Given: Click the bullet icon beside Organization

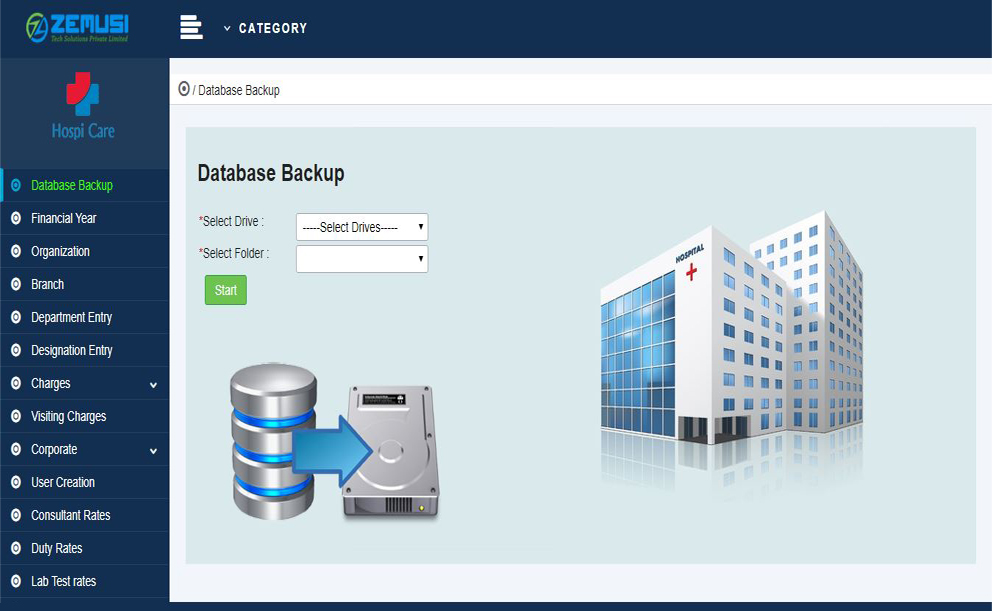Looking at the screenshot, I should (15, 251).
